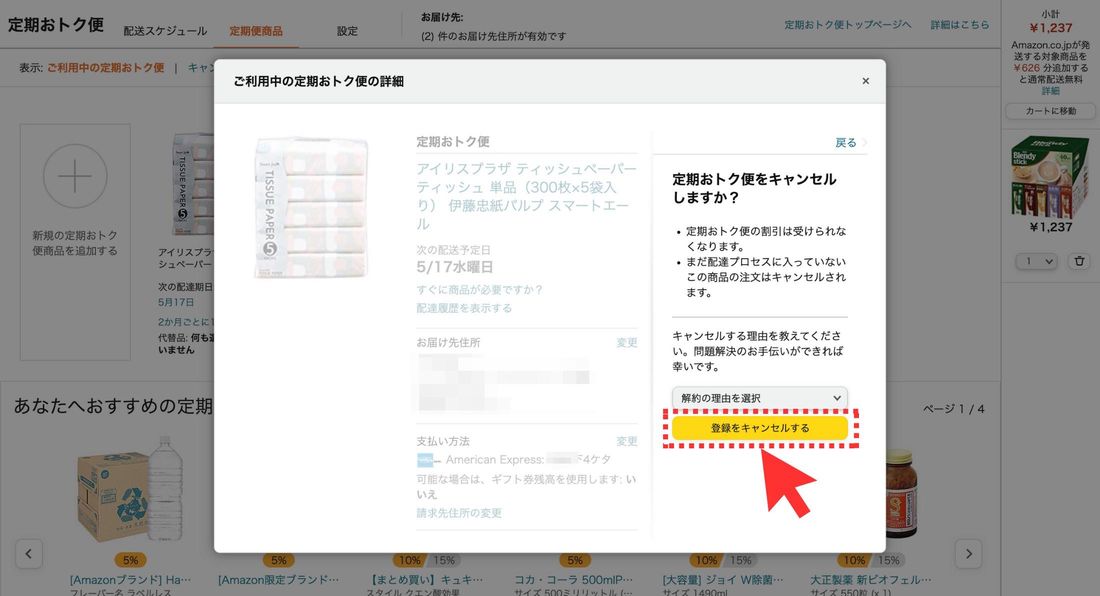This screenshot has width=1100, height=596.
Task: Click the Blendy stick product thumbnail in cart
Action: click(1050, 175)
